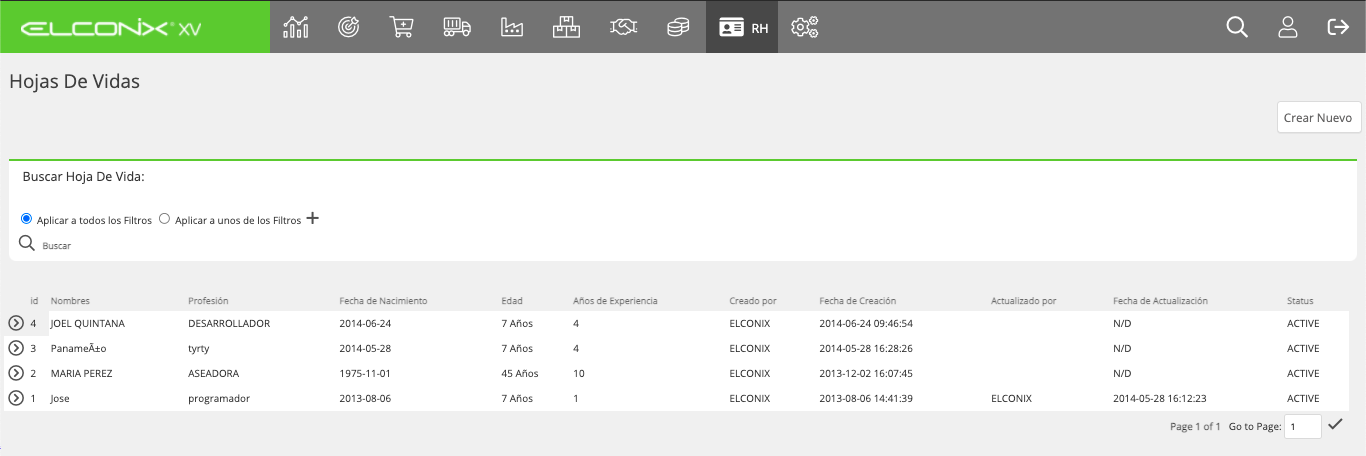Expand the JOEL QUINTANA row
Viewport: 1366px width, 456px height.
tap(16, 323)
